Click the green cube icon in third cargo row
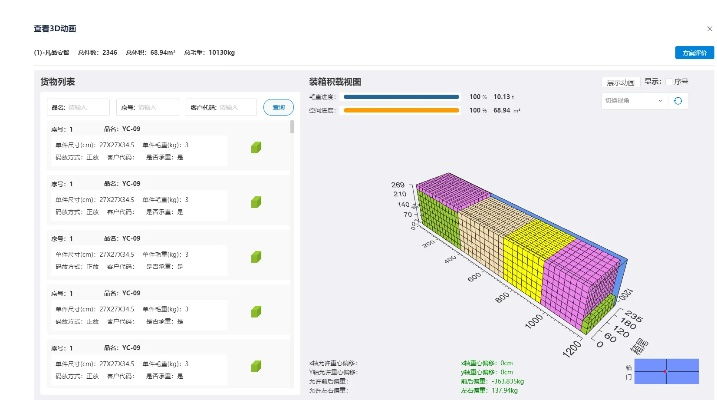This screenshot has width=717, height=400. click(x=256, y=257)
